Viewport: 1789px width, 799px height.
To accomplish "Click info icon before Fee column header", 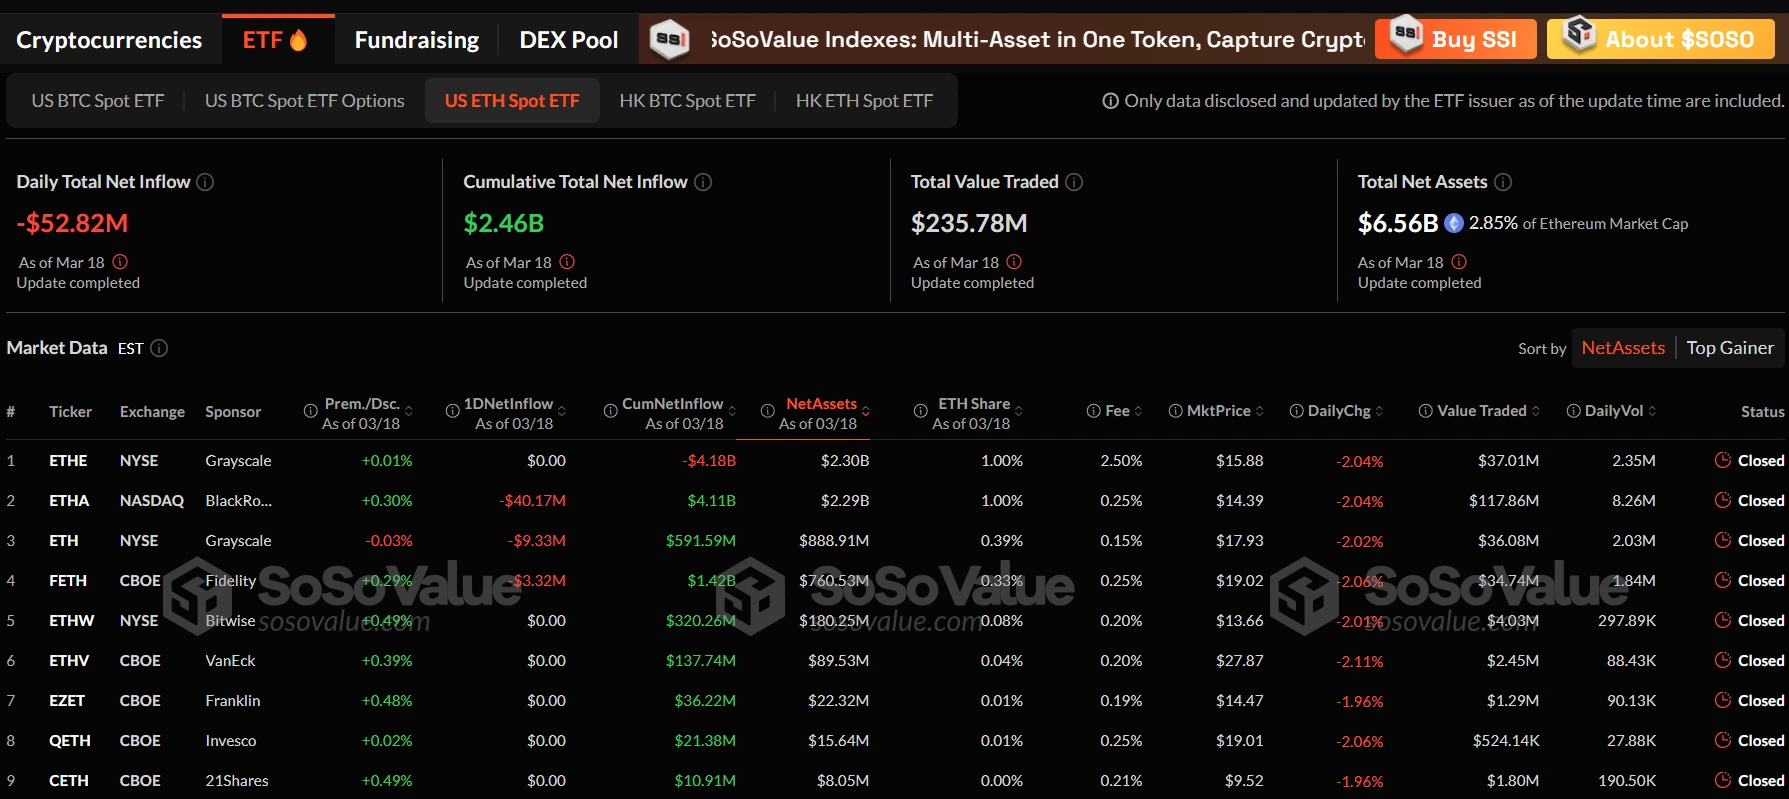I will click(1094, 411).
